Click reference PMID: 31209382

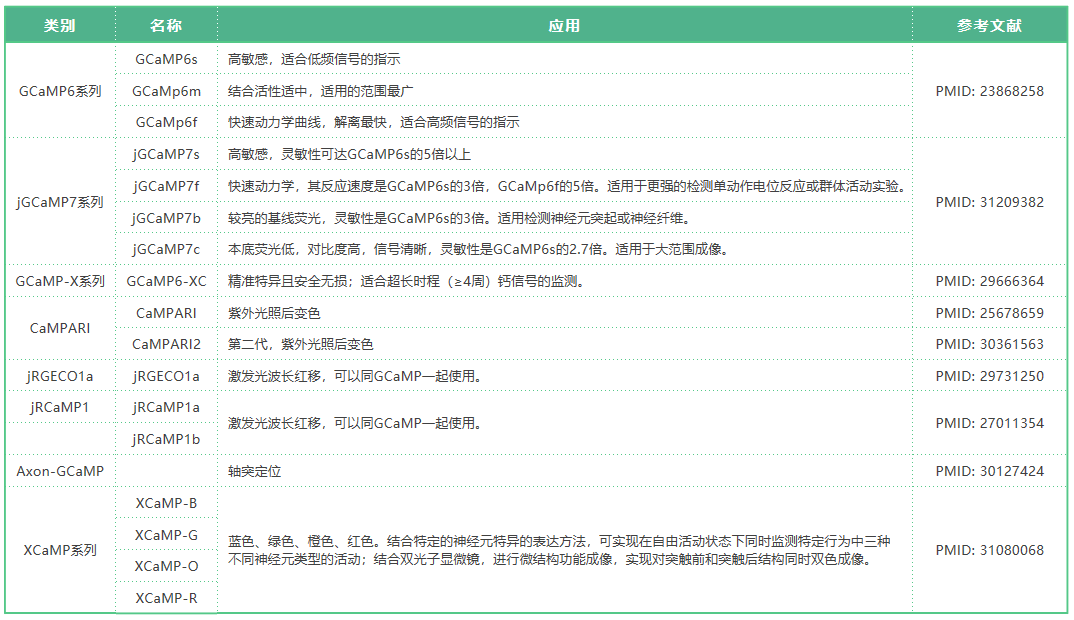pyautogui.click(x=990, y=202)
